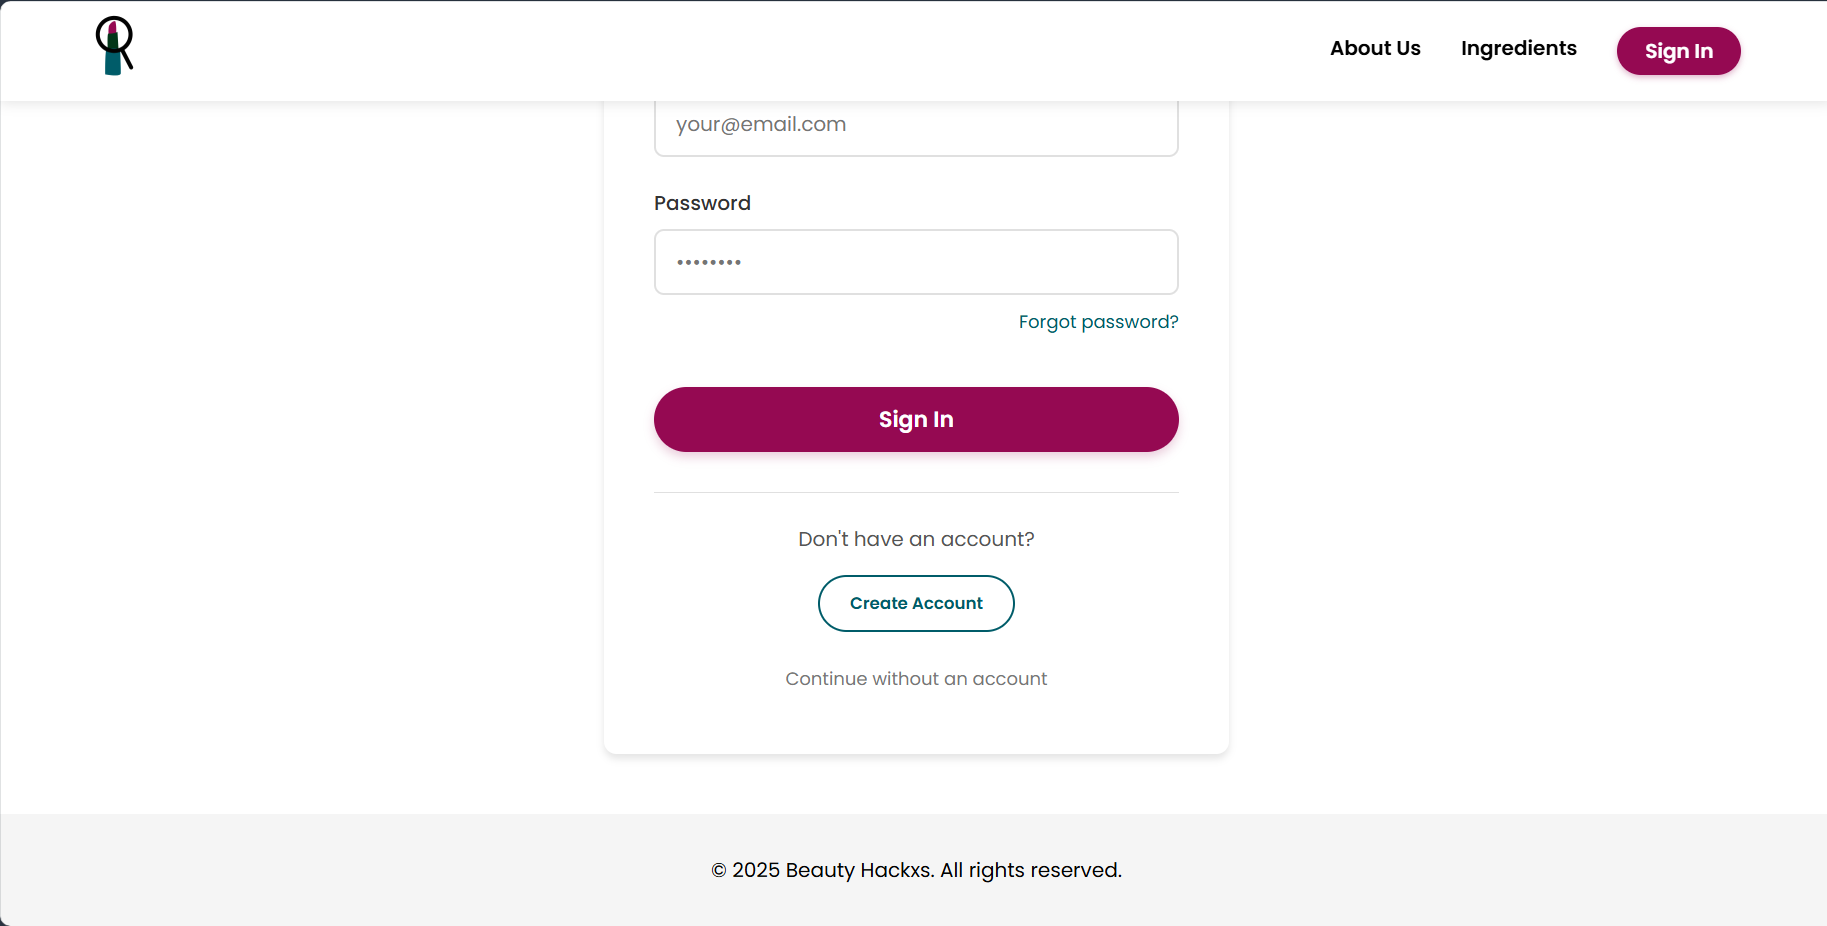Select Continue without an account
Screen dimensions: 1827x926
coord(916,679)
